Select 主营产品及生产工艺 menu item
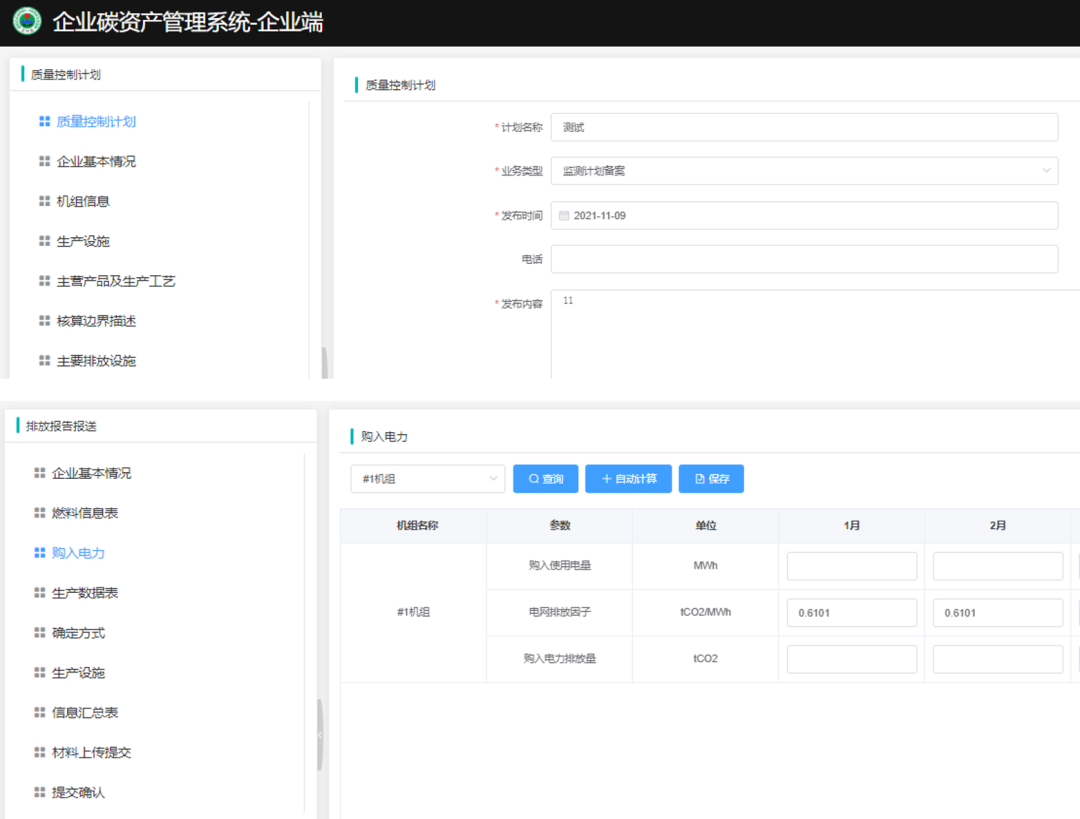 [115, 281]
